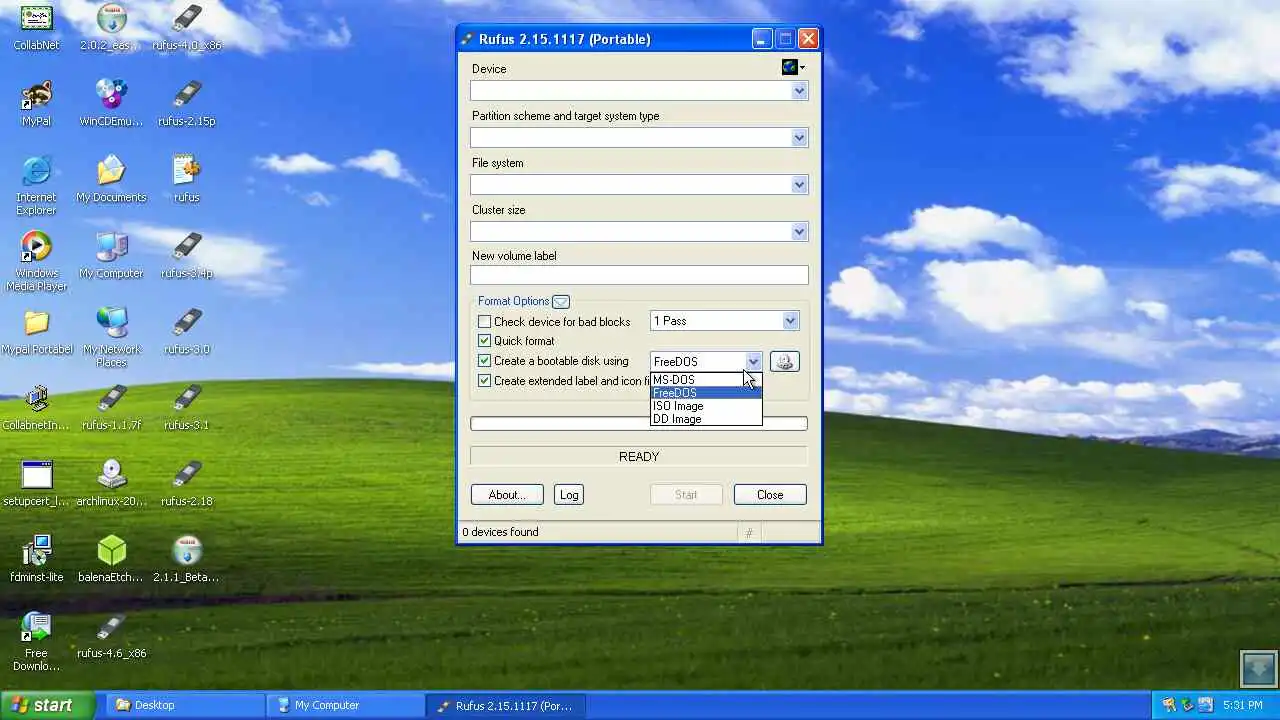Image resolution: width=1280 pixels, height=720 pixels.
Task: Open the Rufus language globe icon
Action: (793, 67)
